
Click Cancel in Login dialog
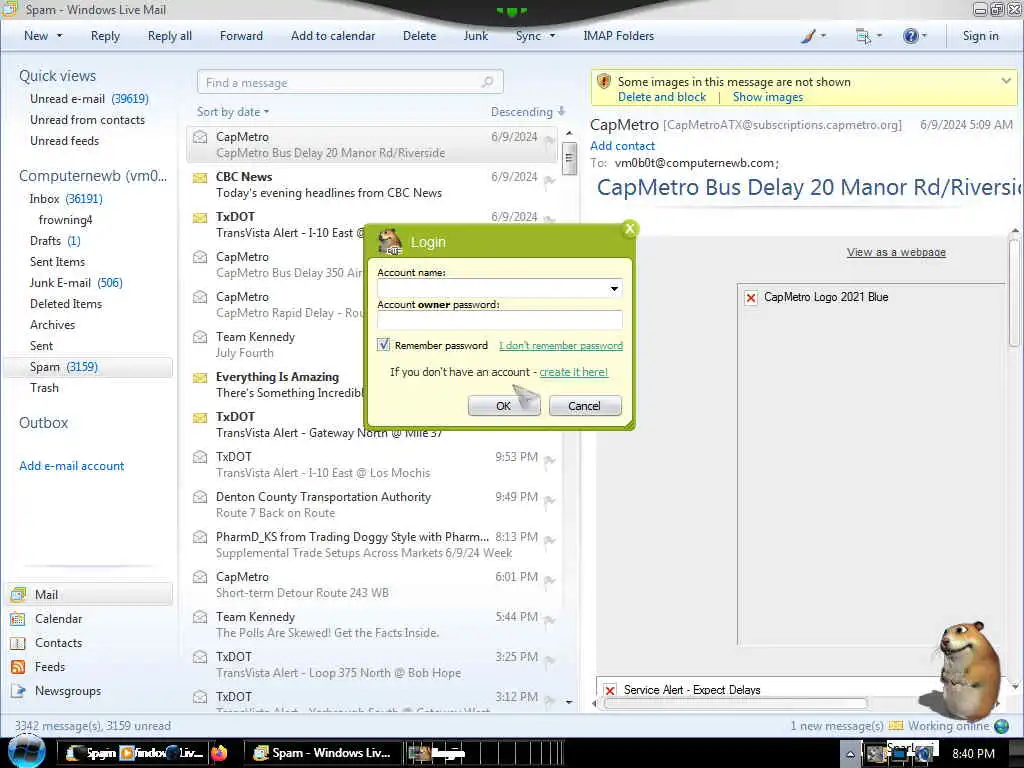click(x=584, y=406)
